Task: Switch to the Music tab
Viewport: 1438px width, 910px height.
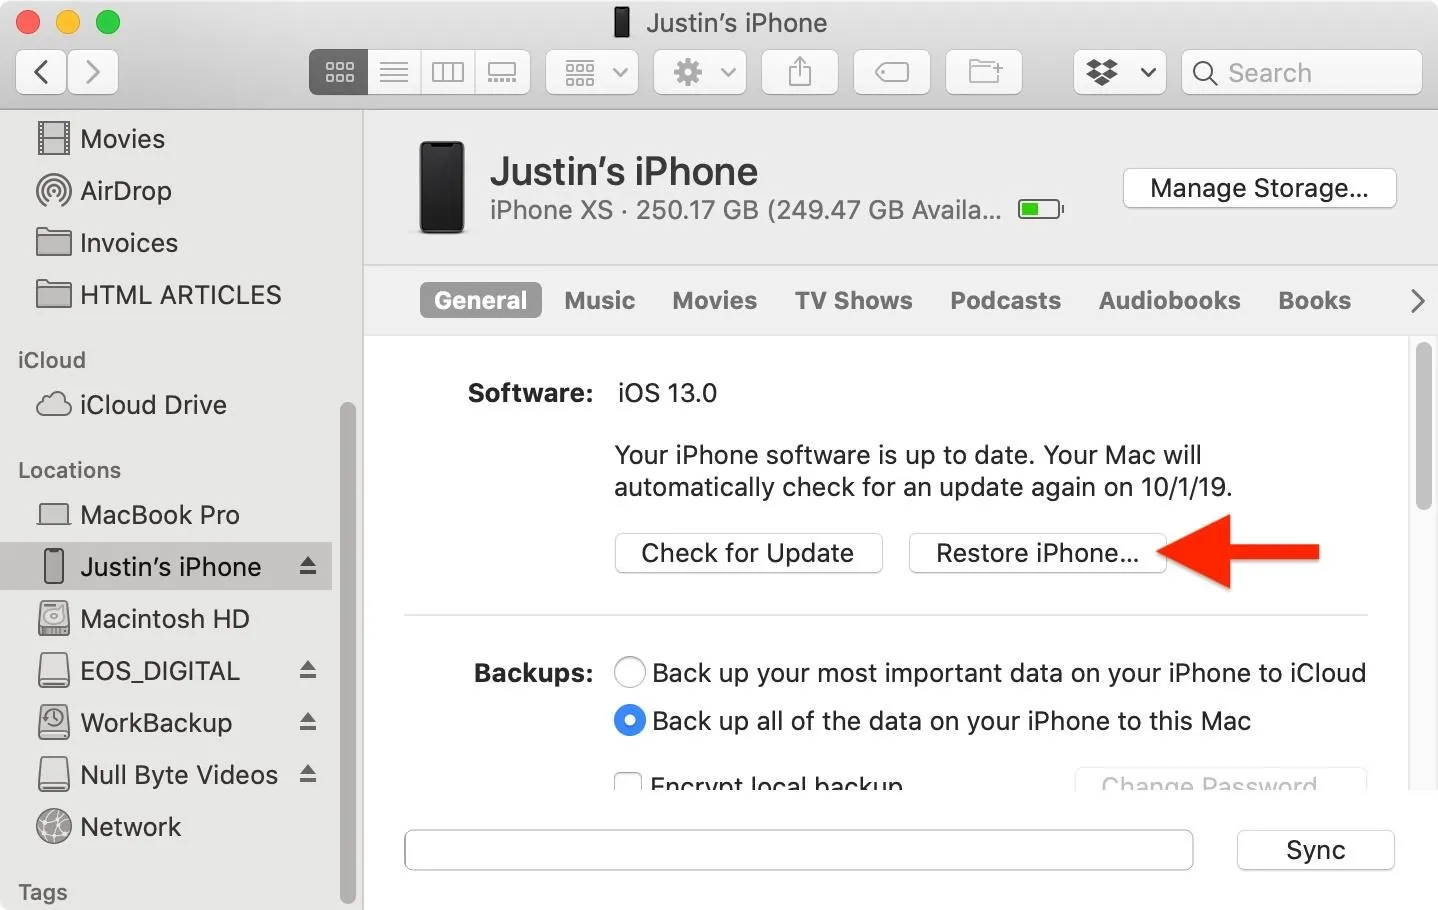Action: 600,300
